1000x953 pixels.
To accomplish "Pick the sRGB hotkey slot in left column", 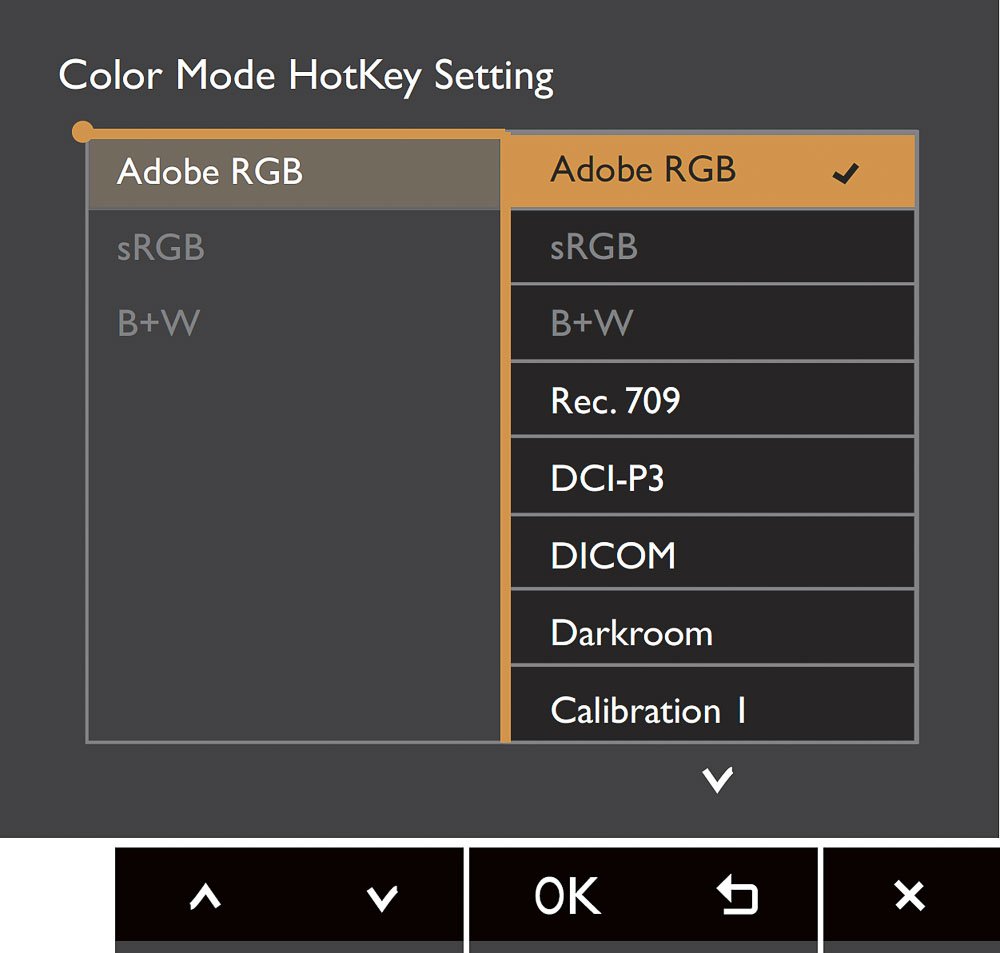I will (161, 247).
